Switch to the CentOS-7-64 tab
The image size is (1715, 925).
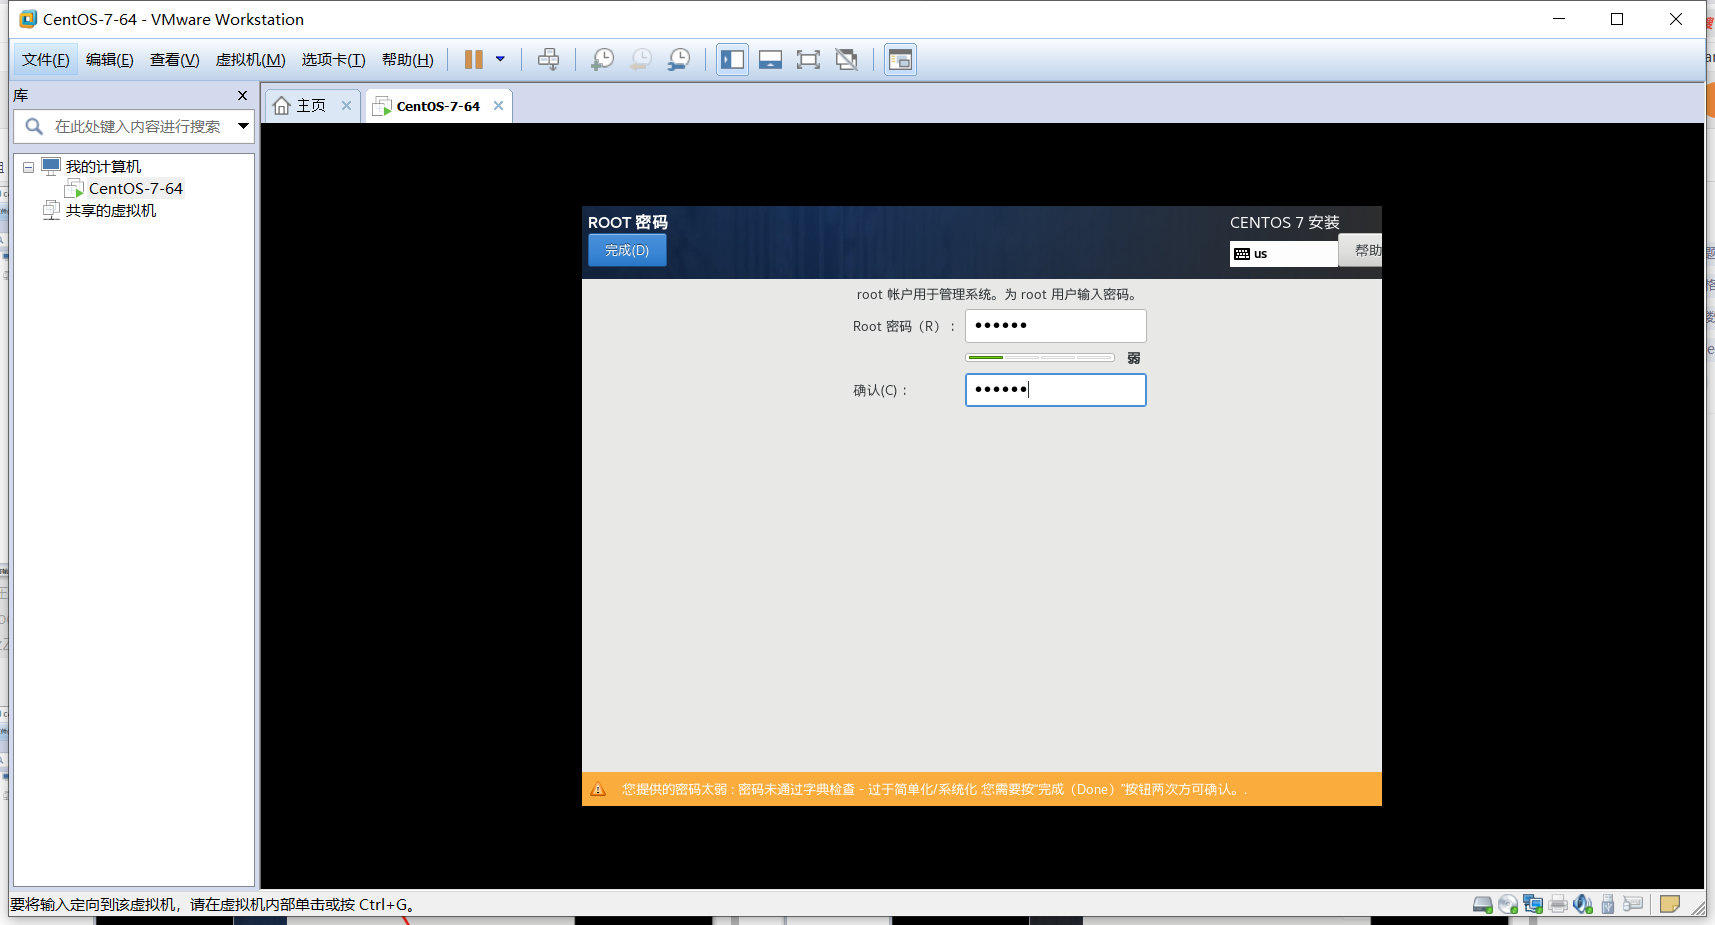point(438,106)
